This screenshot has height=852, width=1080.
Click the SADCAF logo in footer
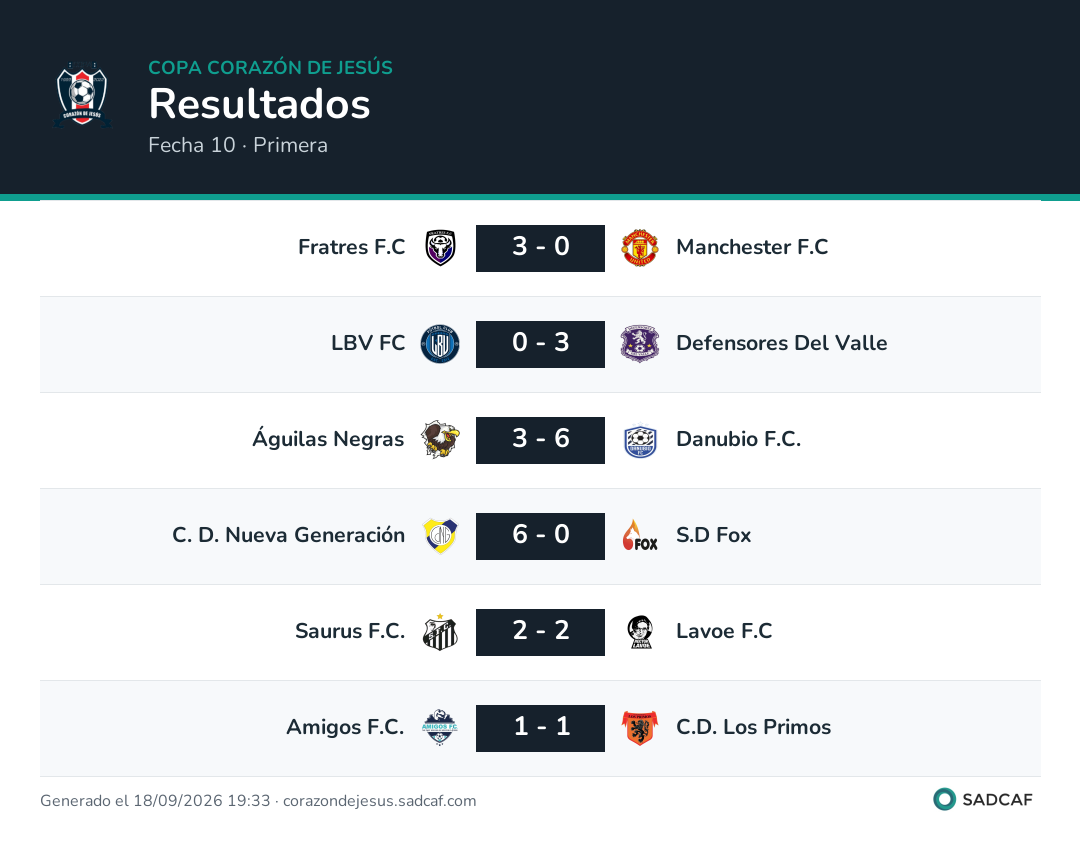(983, 799)
